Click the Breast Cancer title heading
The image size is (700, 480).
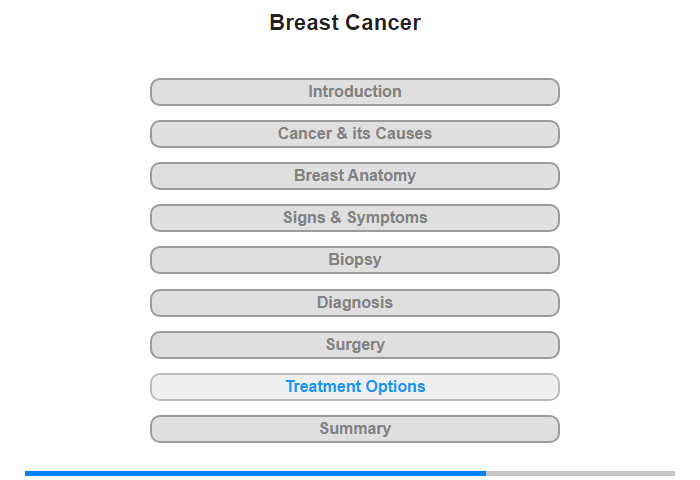click(x=345, y=22)
